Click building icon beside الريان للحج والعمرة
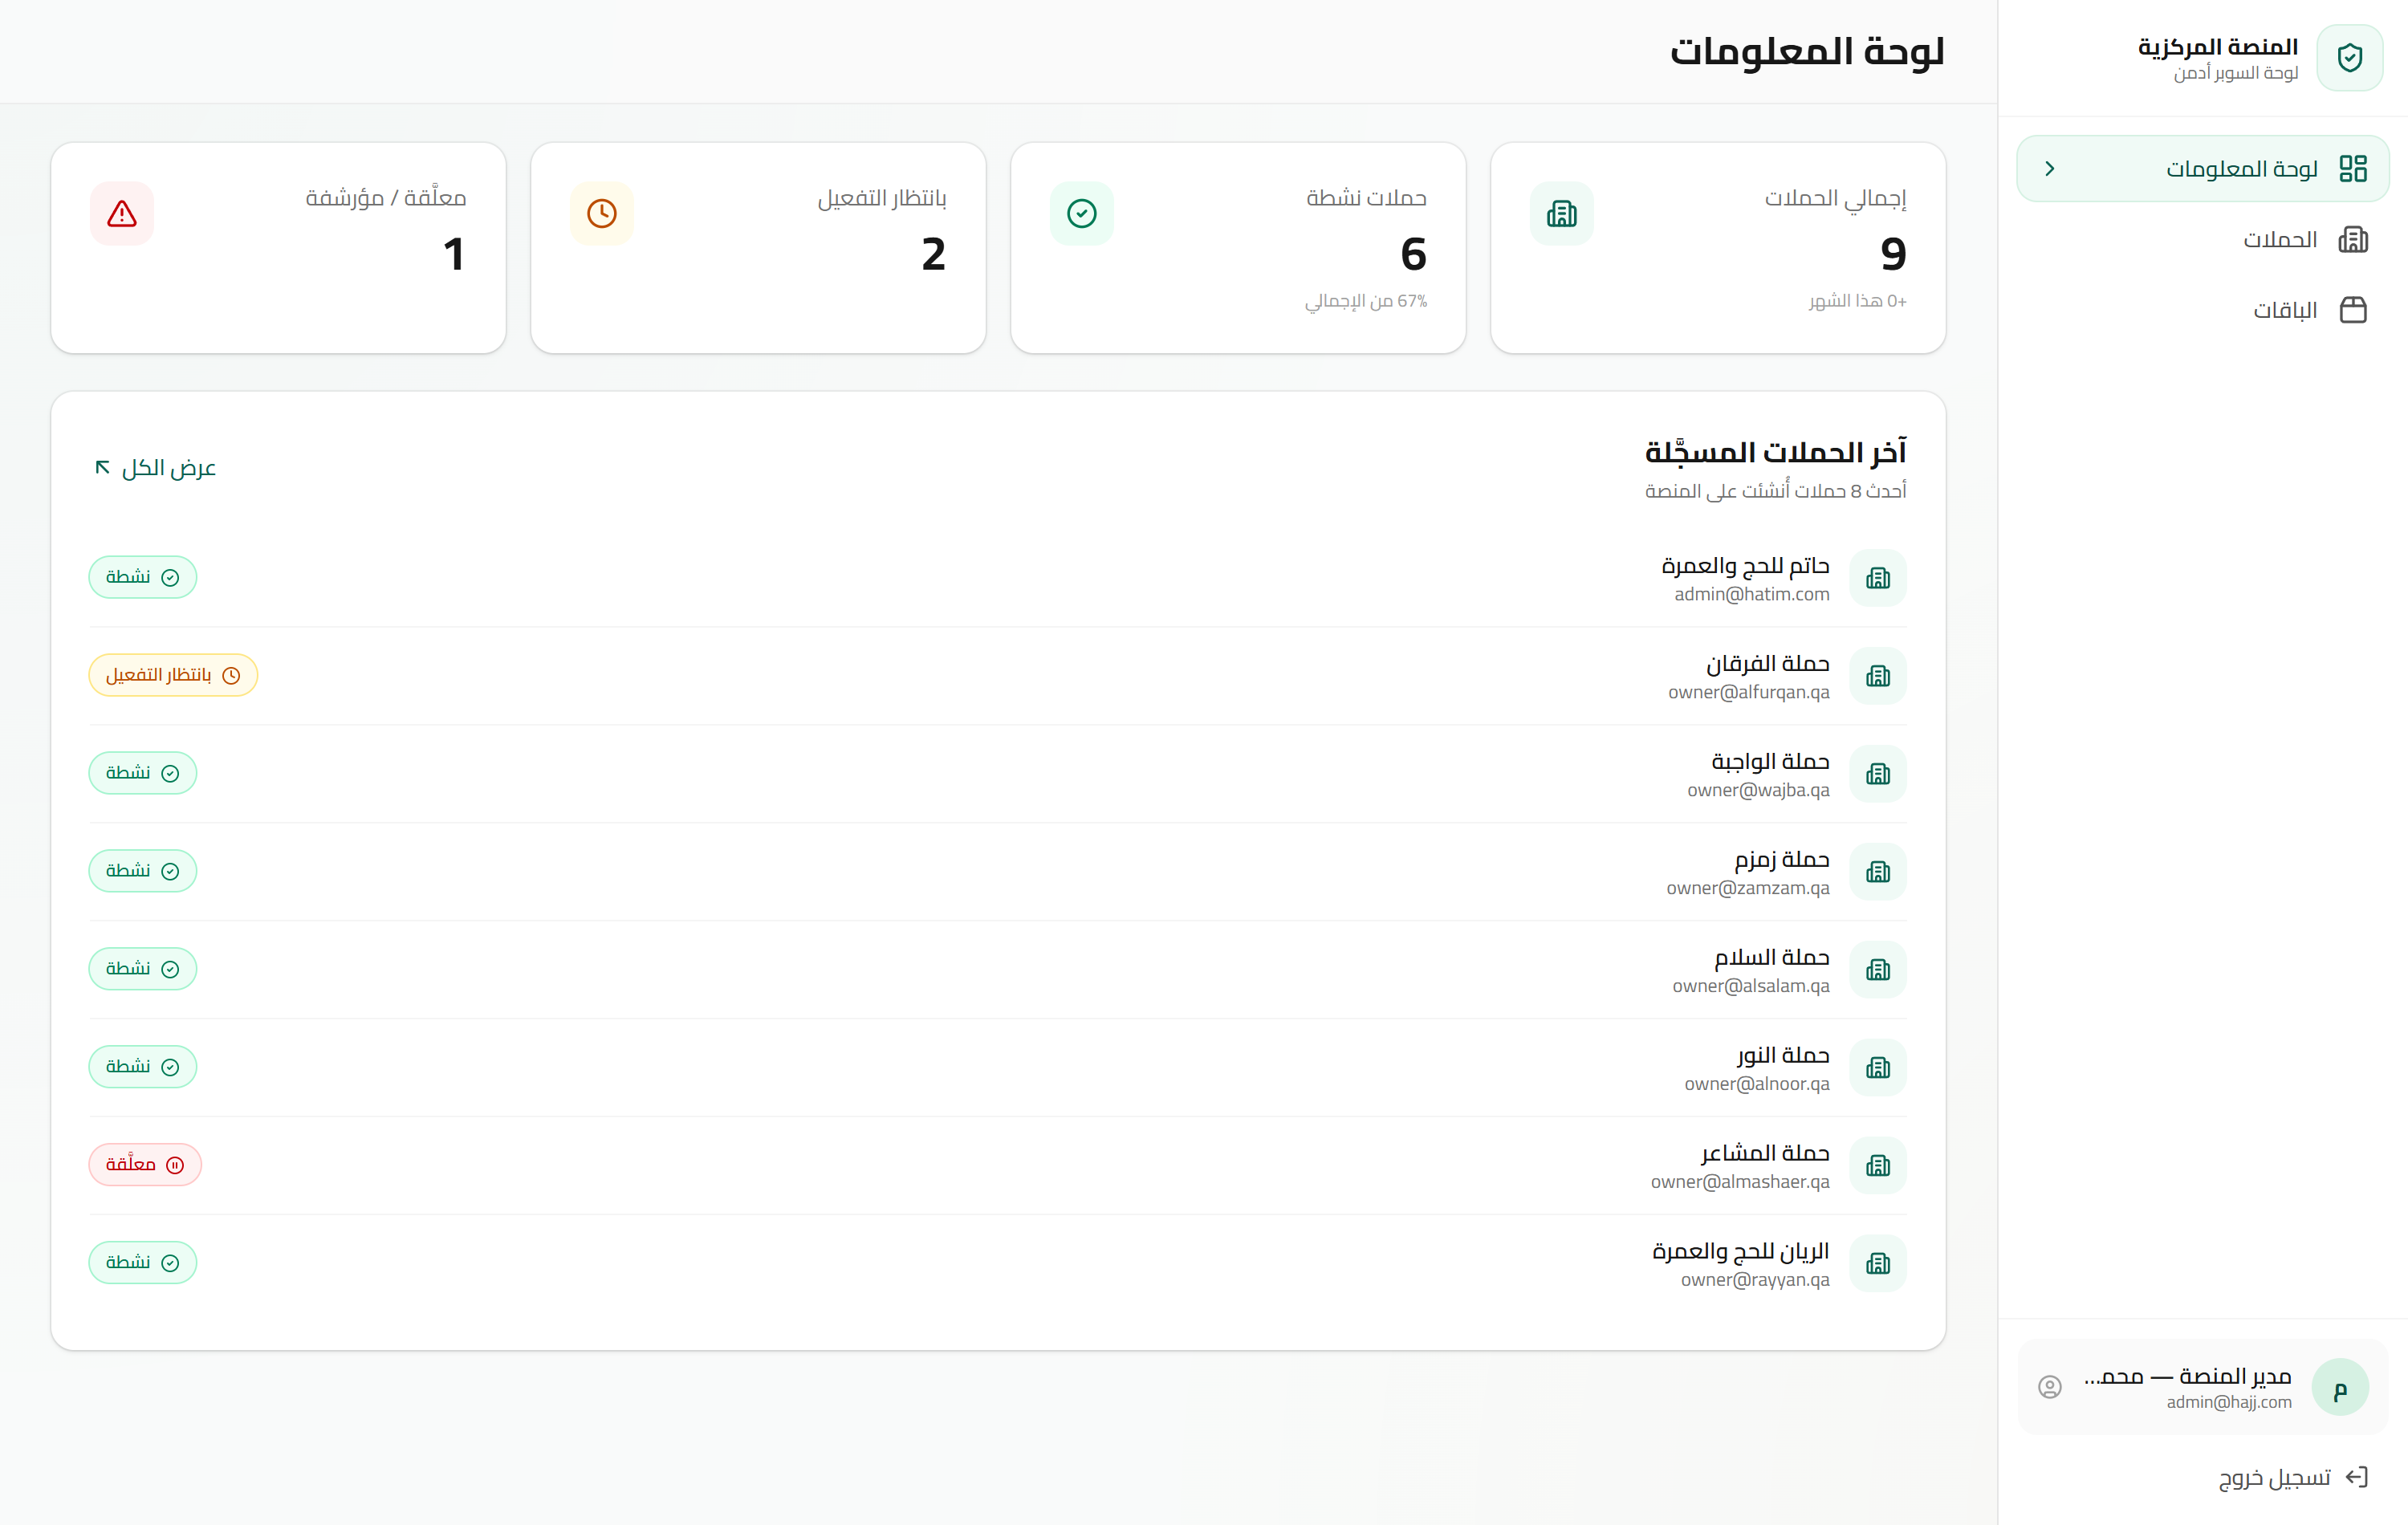 [1877, 1264]
